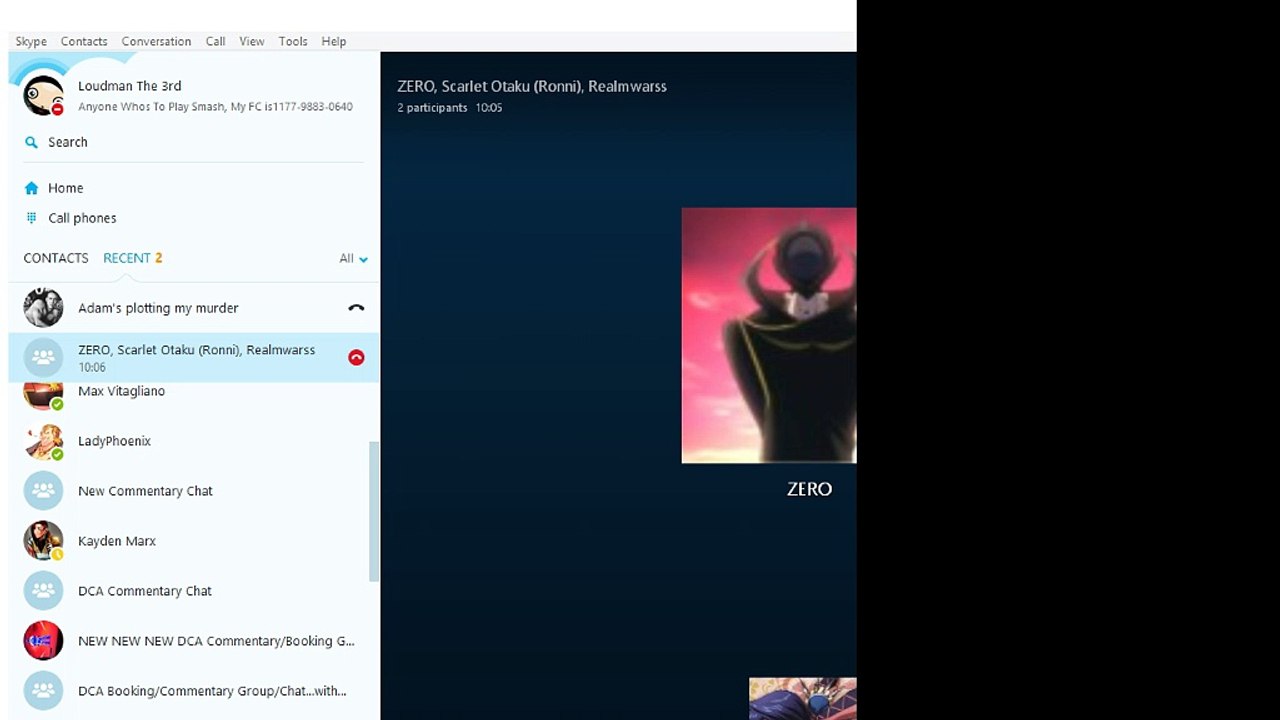Click the 2 participants label
Viewport: 1280px width, 720px height.
432,108
